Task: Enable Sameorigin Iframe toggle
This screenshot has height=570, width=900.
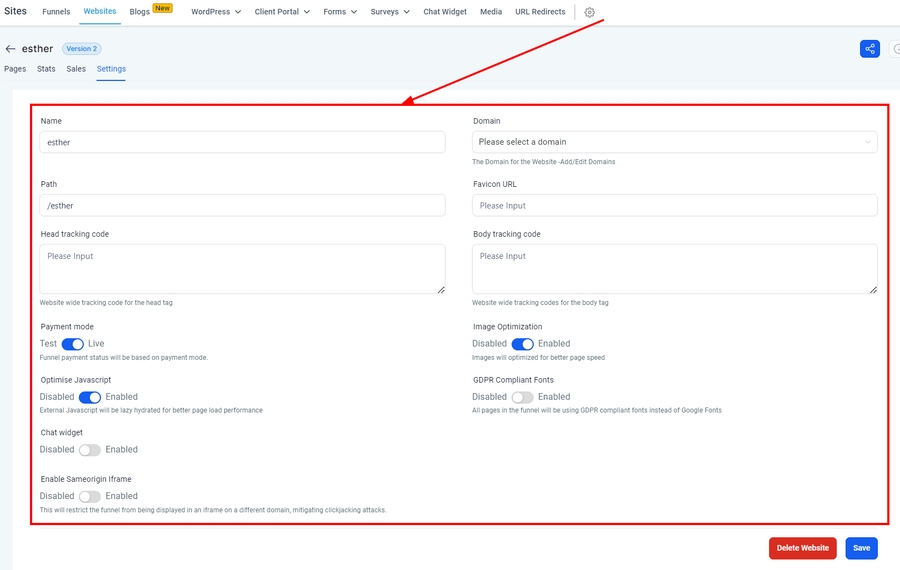Action: point(90,496)
